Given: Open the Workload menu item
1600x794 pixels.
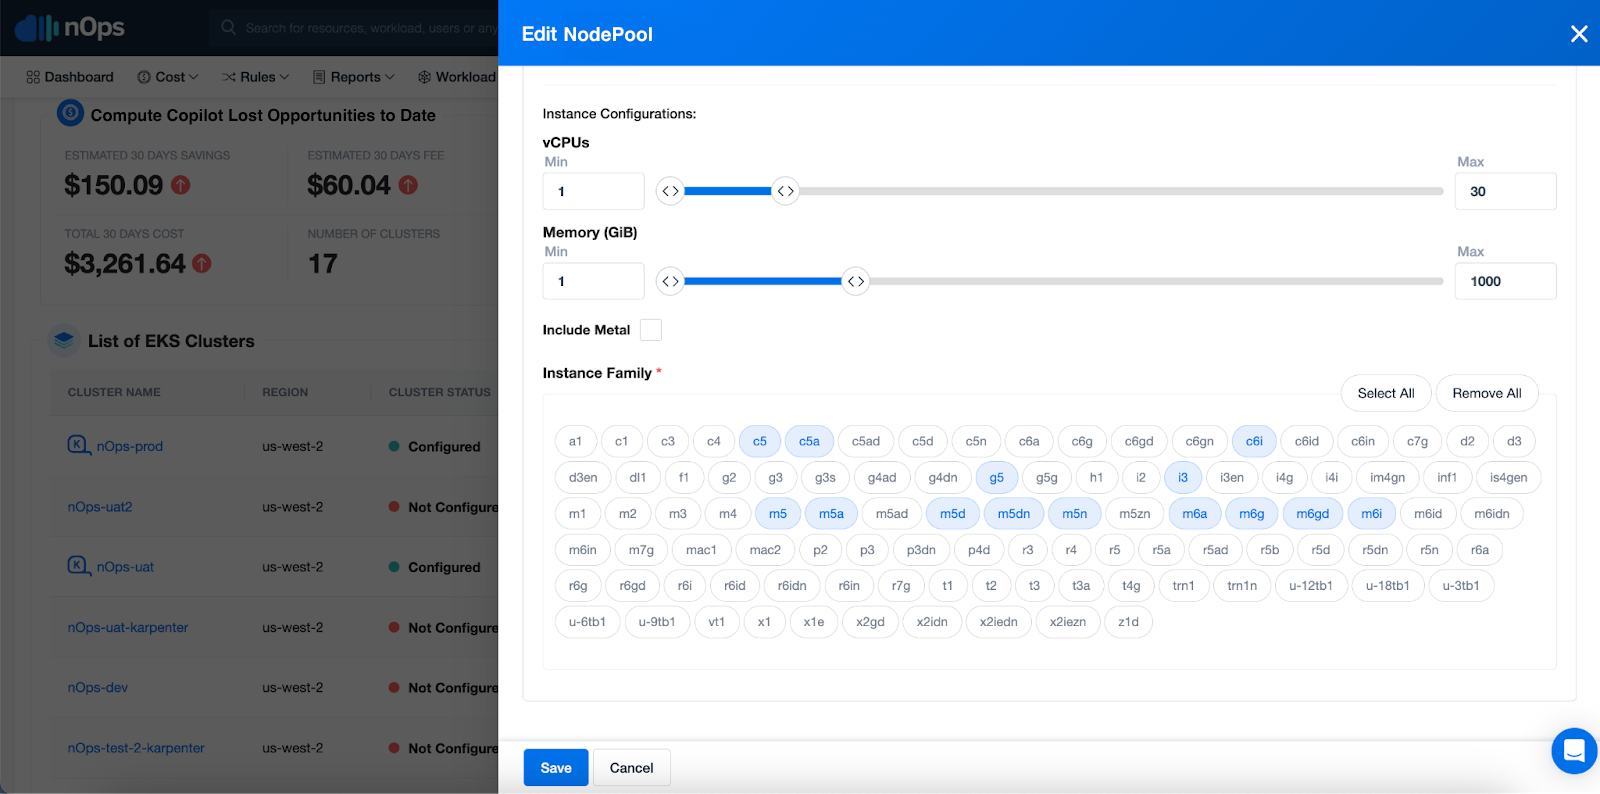Looking at the screenshot, I should click(x=457, y=77).
